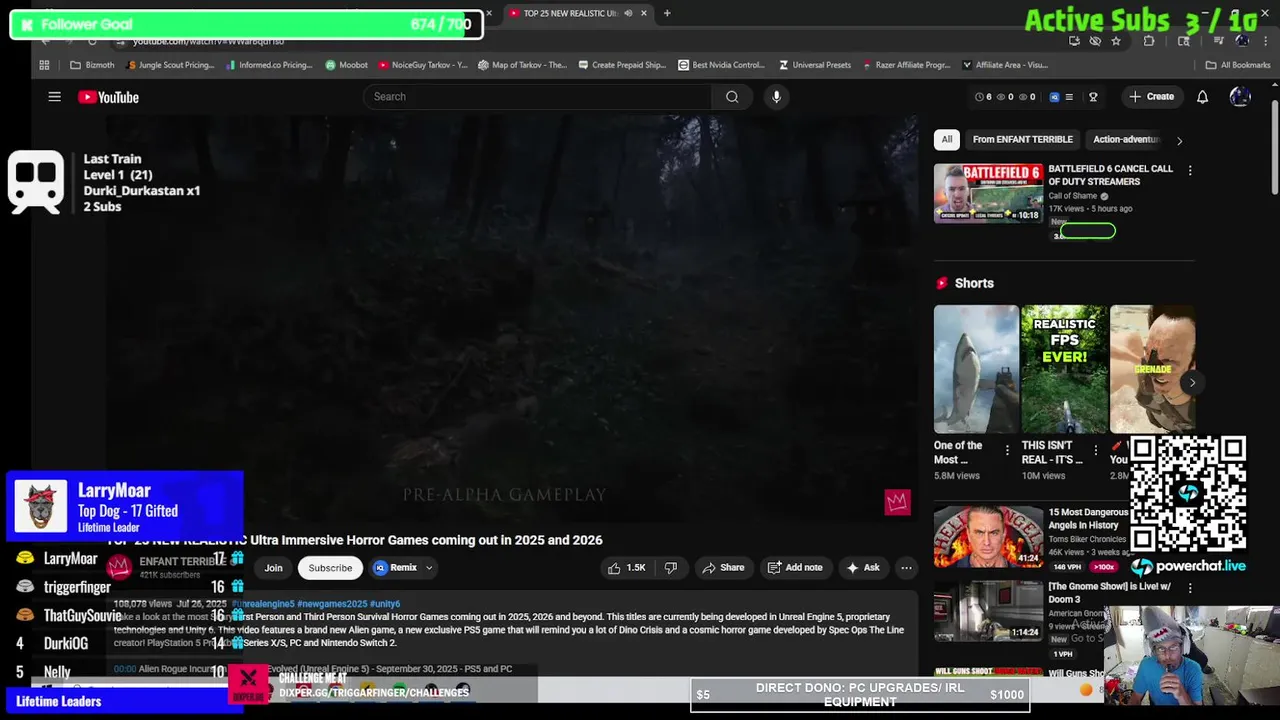Open the Bizmoth bookmark folder
Screen dimensions: 1280x720
(92, 65)
